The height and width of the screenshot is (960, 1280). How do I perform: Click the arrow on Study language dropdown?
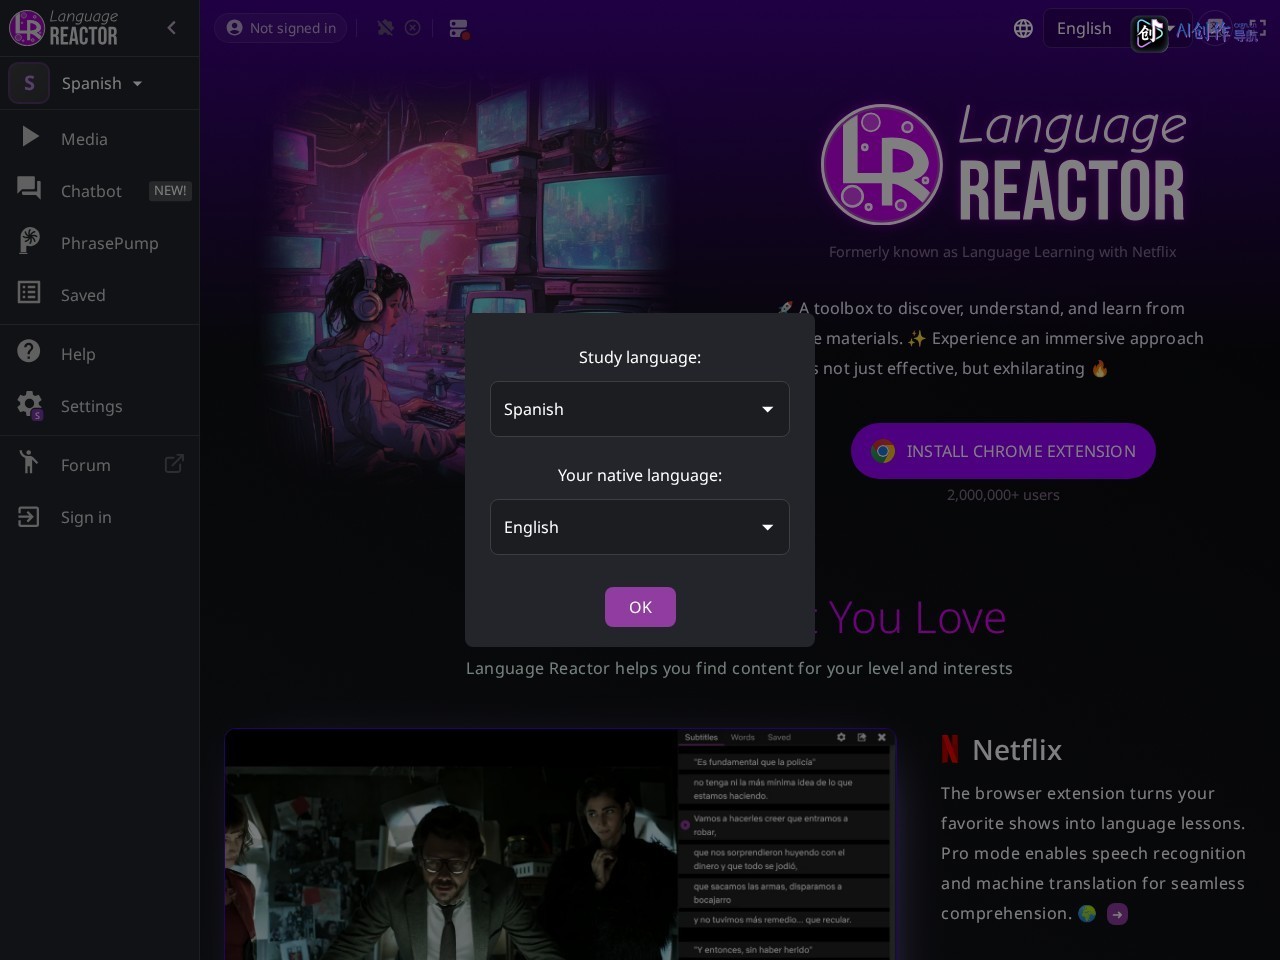click(x=768, y=409)
